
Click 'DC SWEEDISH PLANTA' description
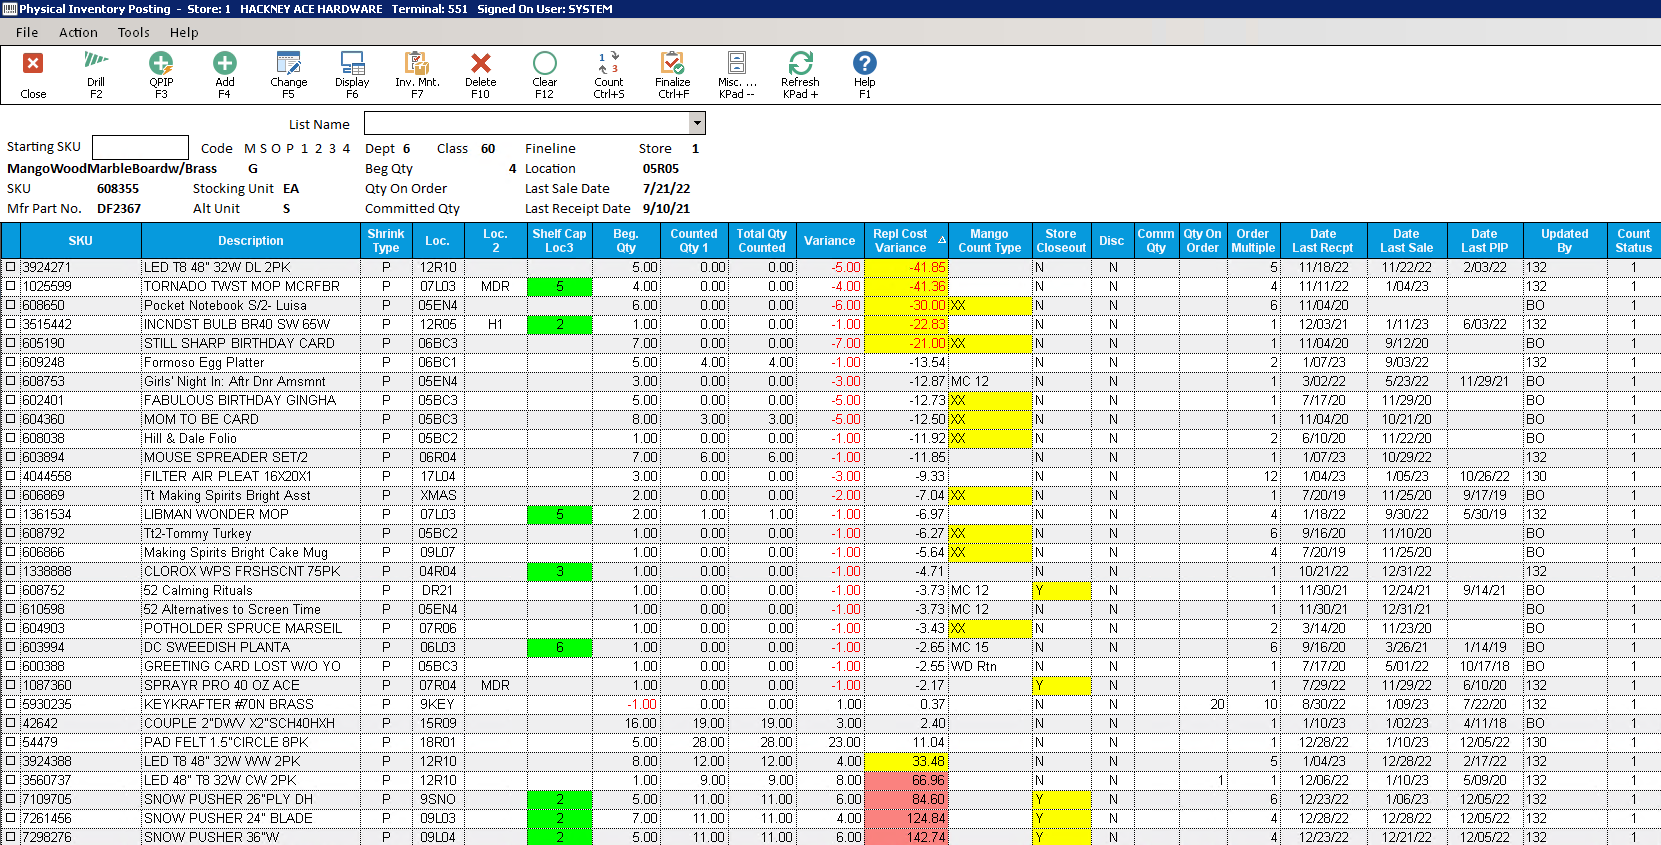(216, 647)
